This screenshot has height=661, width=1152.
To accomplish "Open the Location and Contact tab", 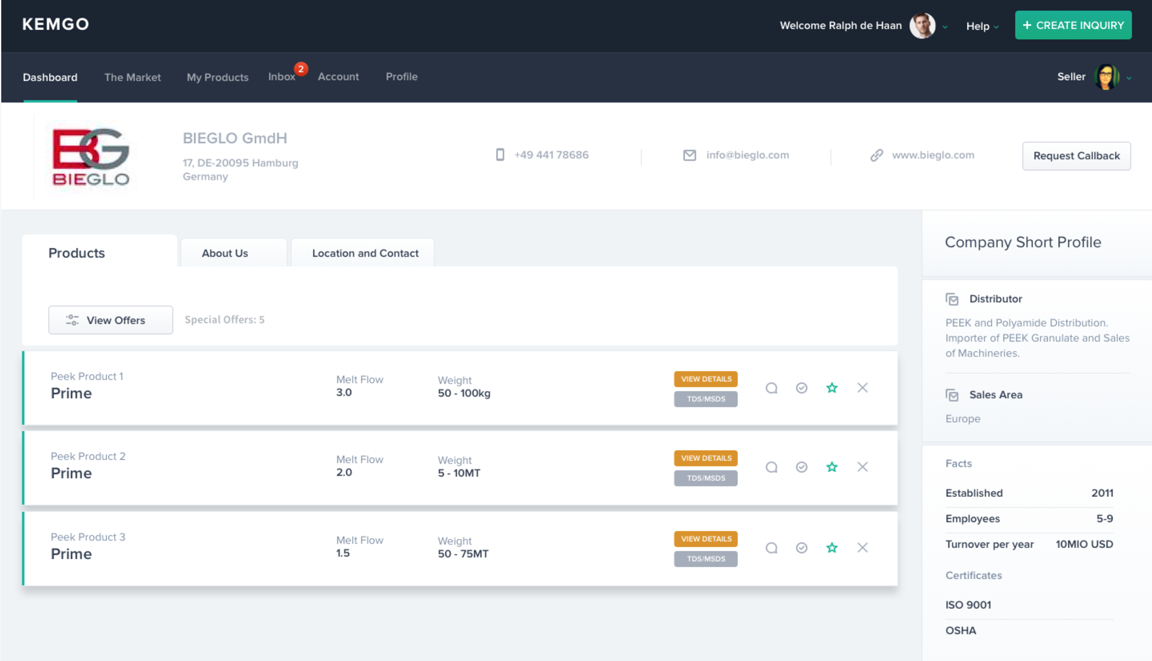I will click(362, 253).
